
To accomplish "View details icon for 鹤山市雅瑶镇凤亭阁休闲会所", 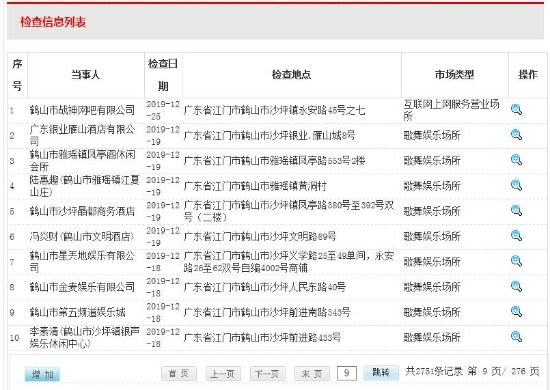I will click(x=516, y=160).
